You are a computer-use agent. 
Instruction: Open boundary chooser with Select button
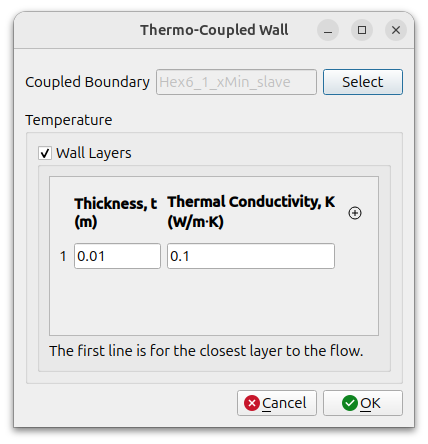(363, 82)
